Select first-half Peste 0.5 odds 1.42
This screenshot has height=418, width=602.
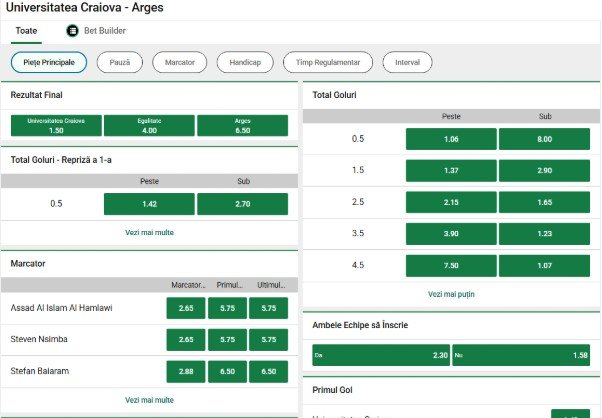coord(149,204)
